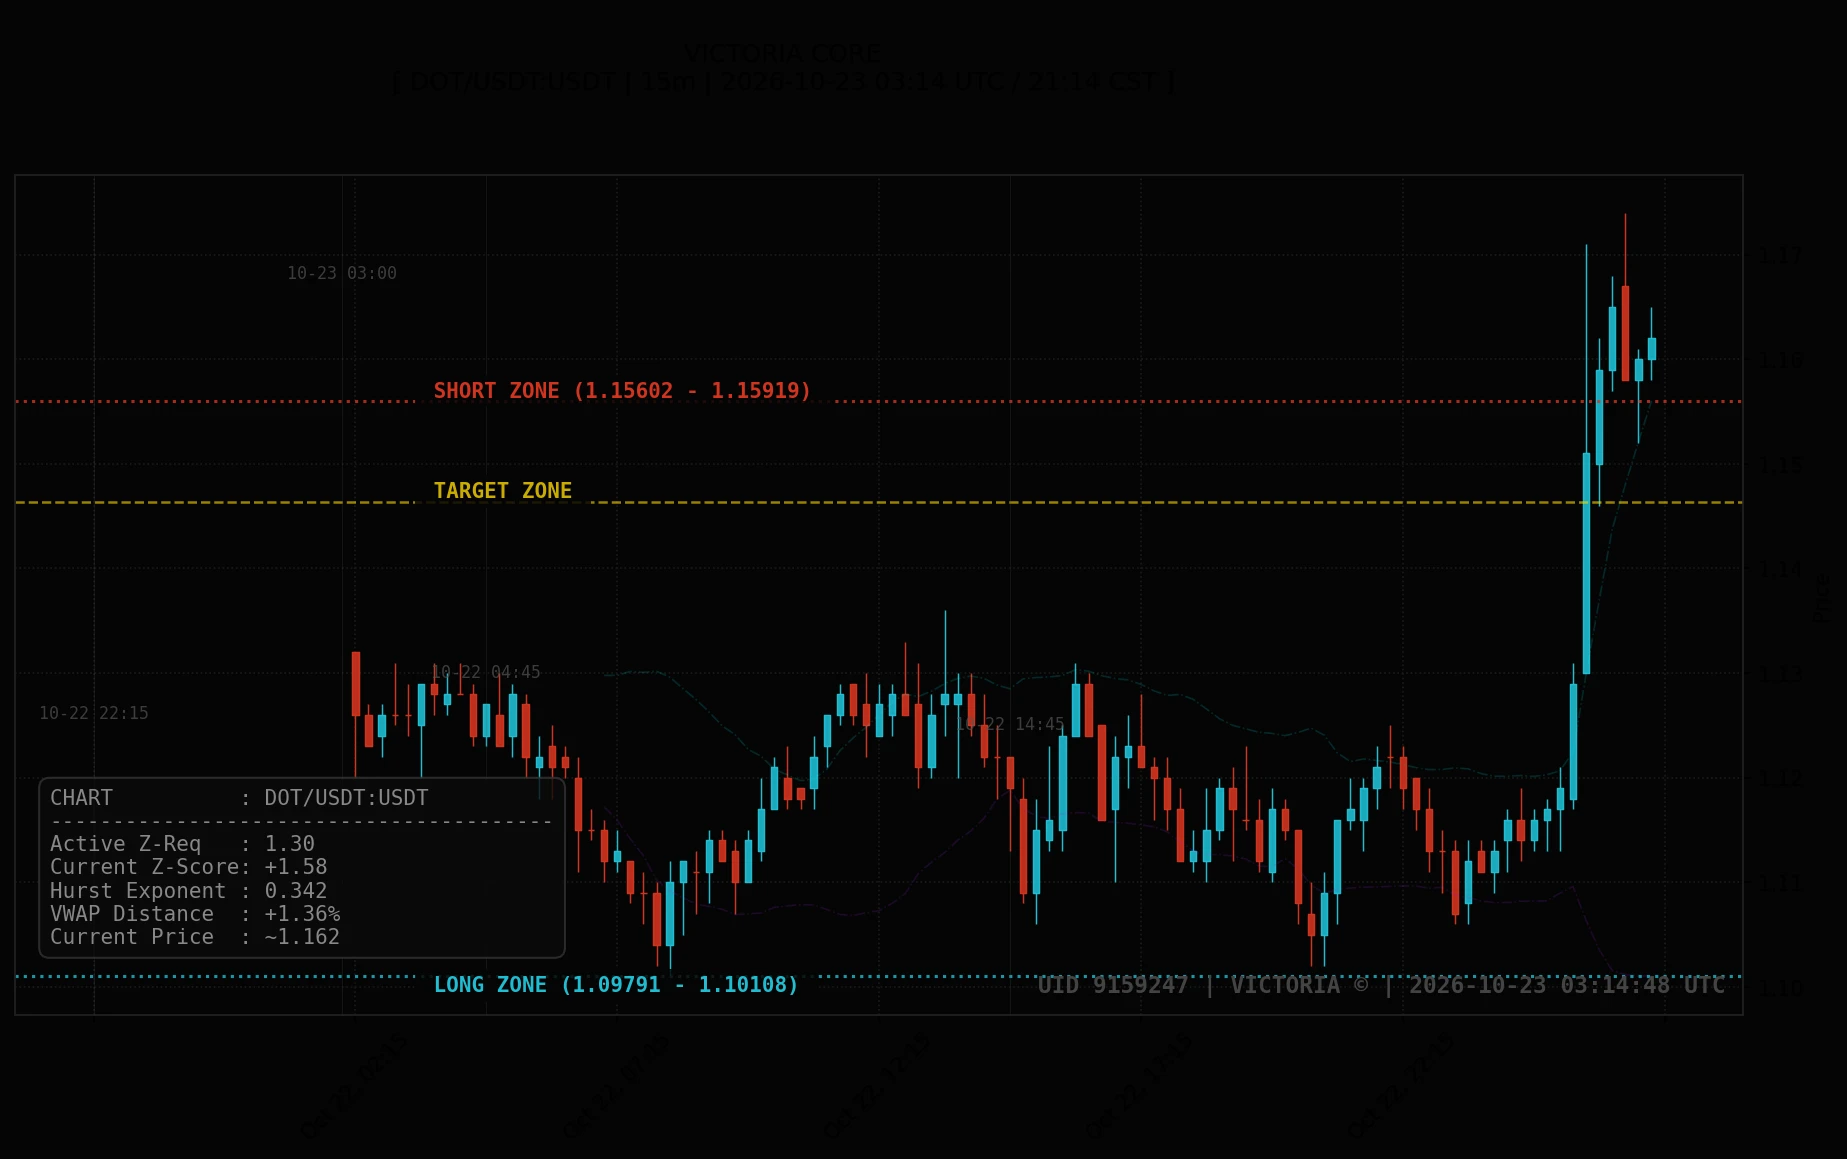The height and width of the screenshot is (1159, 1847).
Task: Click the Active Z-Req 1.30 row
Action: [x=182, y=844]
